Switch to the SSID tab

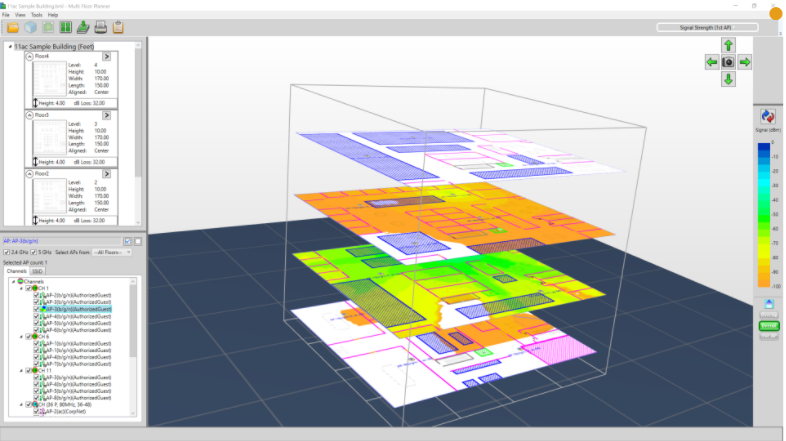(x=38, y=270)
